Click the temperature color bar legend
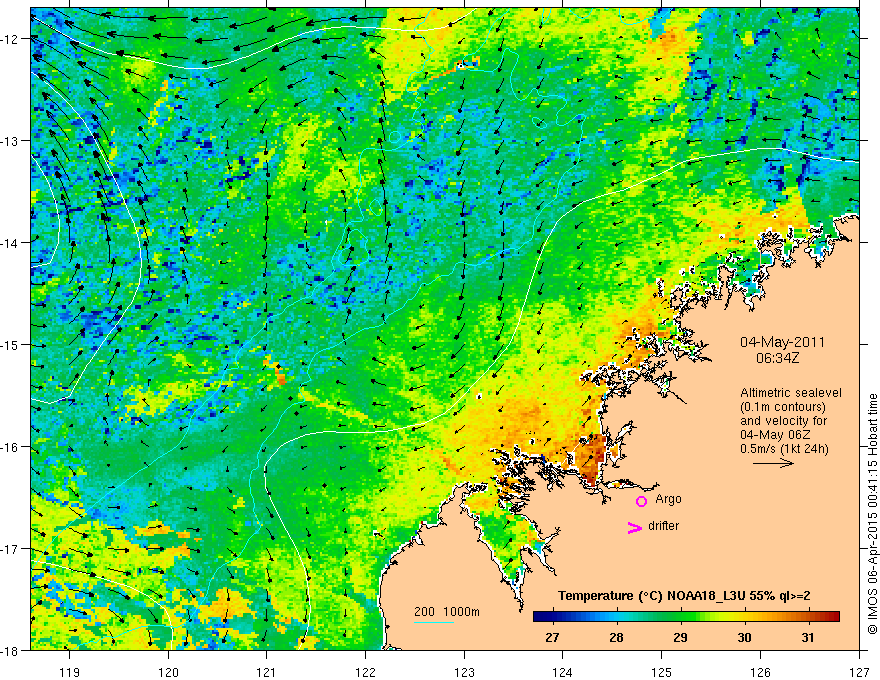Viewport: 880px width, 680px height. point(686,617)
